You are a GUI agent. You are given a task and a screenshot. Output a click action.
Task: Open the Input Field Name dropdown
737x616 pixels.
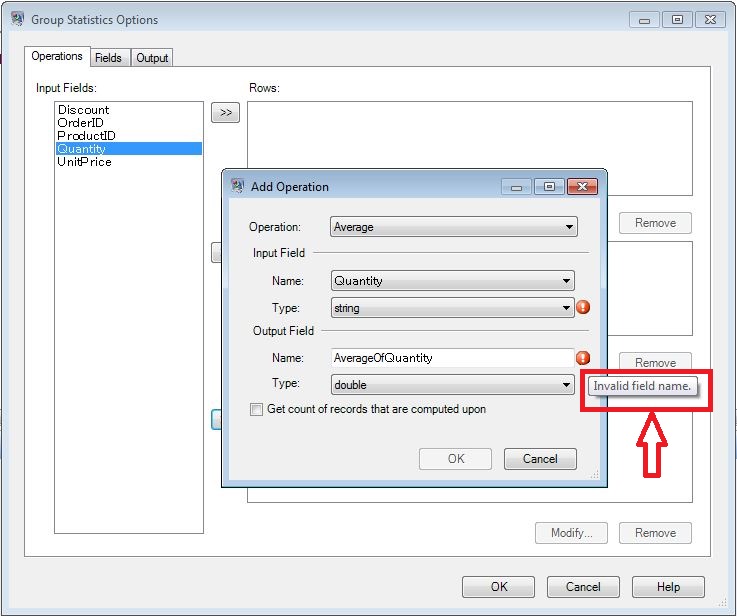[x=452, y=281]
